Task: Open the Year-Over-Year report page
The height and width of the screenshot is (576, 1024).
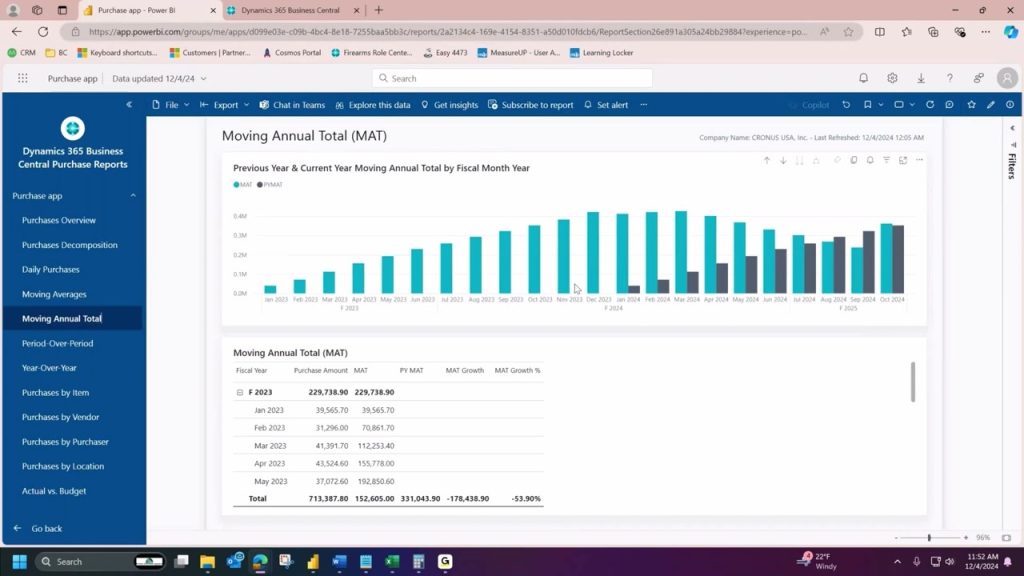Action: pos(49,368)
